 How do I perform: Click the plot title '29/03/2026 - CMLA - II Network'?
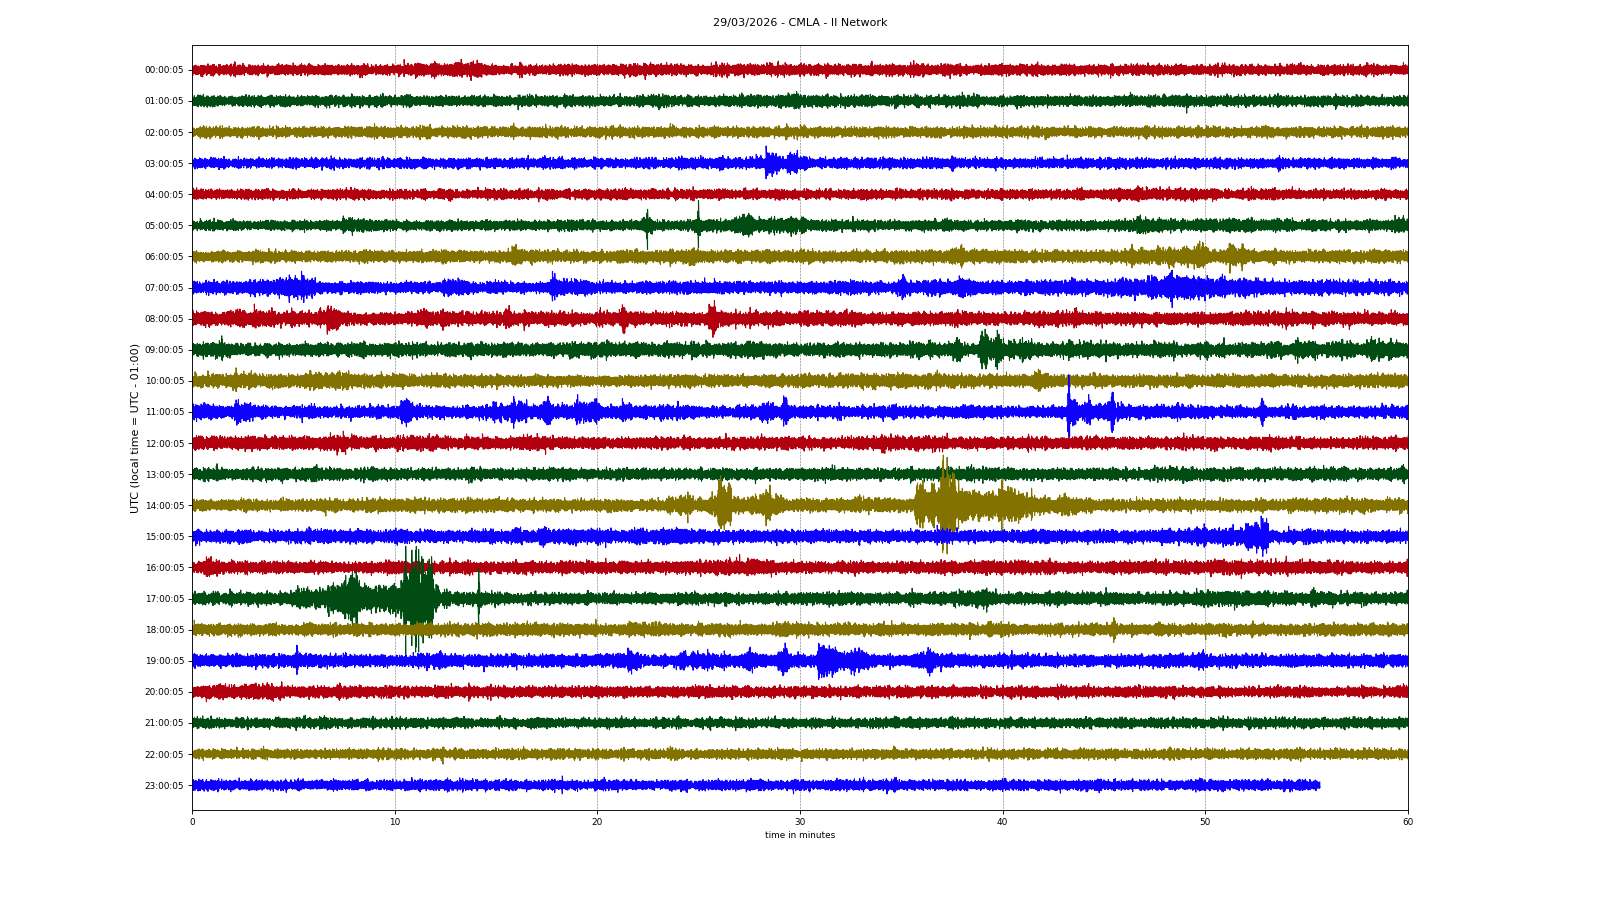(799, 22)
